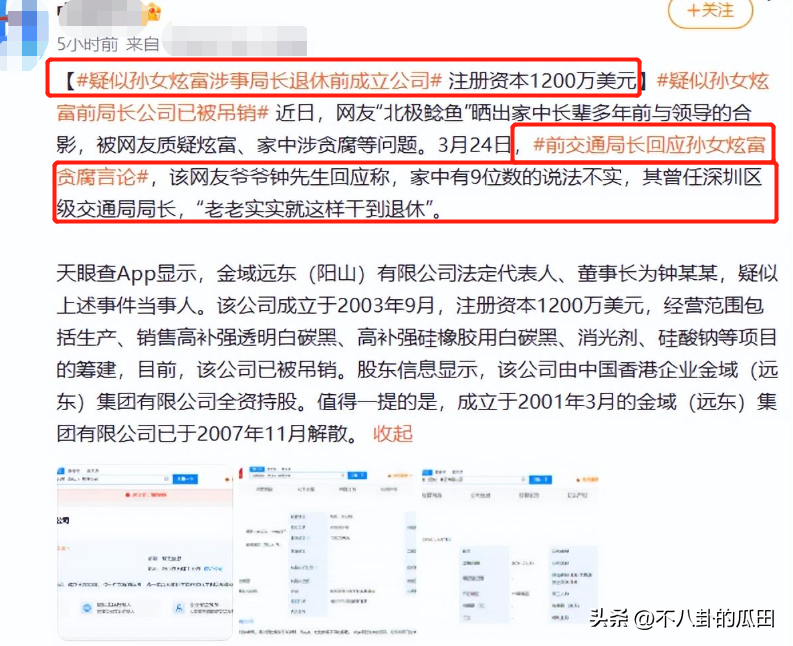This screenshot has width=793, height=646.
Task: Collapse the post text with 收起
Action: click(392, 433)
